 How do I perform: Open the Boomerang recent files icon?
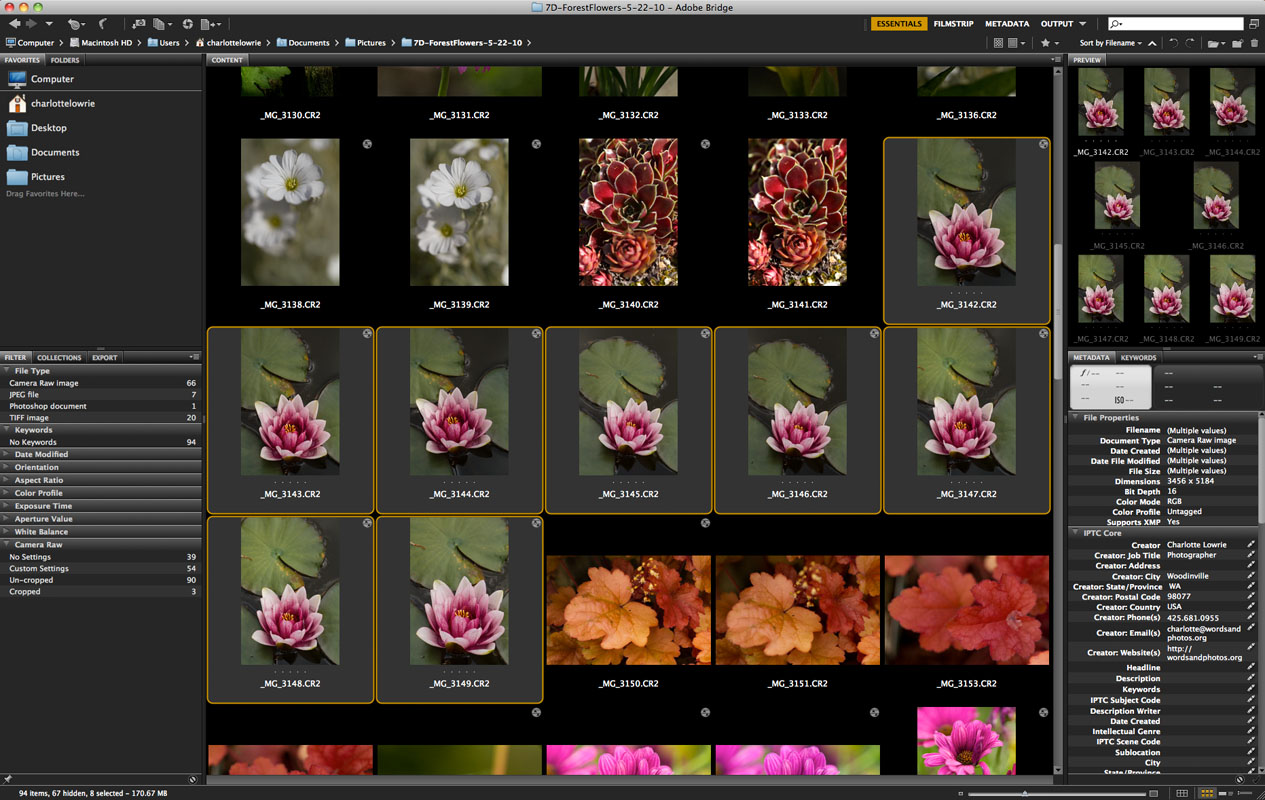point(103,23)
